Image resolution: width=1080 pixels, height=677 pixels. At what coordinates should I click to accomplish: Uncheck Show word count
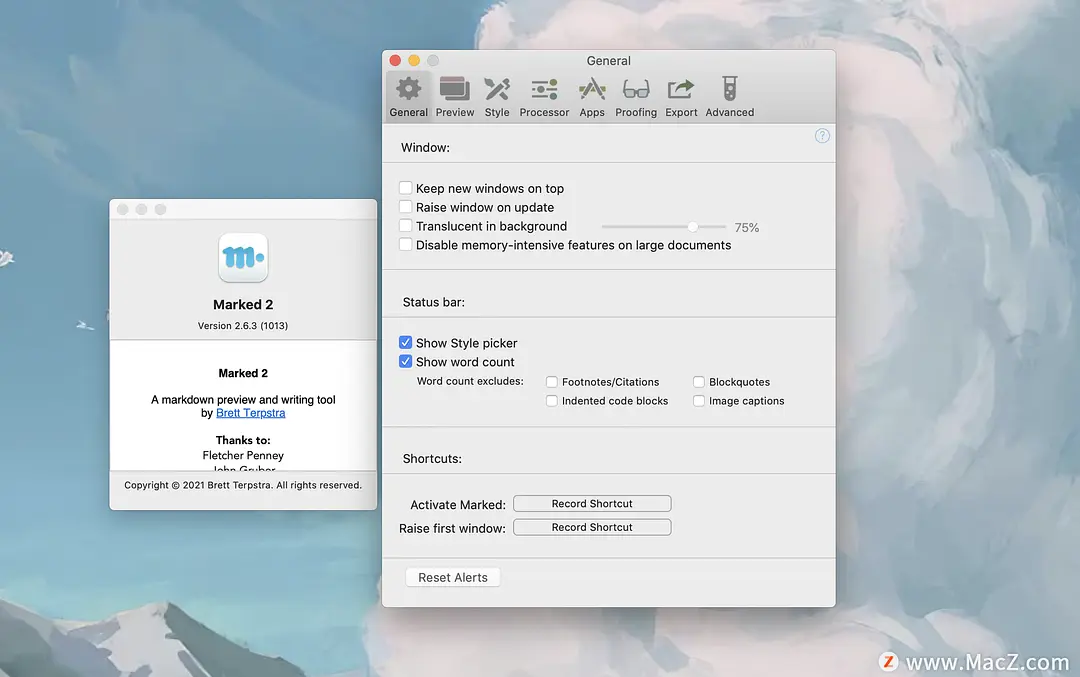[406, 361]
